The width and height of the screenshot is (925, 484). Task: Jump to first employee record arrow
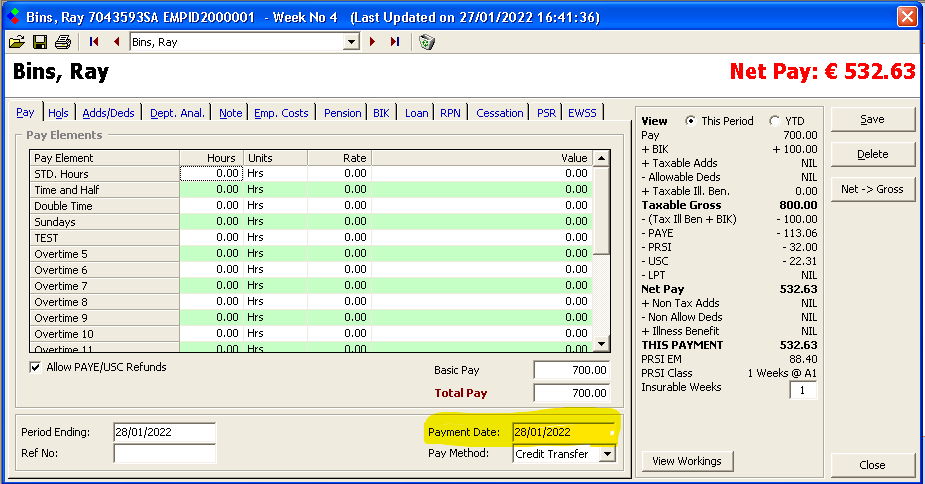coord(95,42)
